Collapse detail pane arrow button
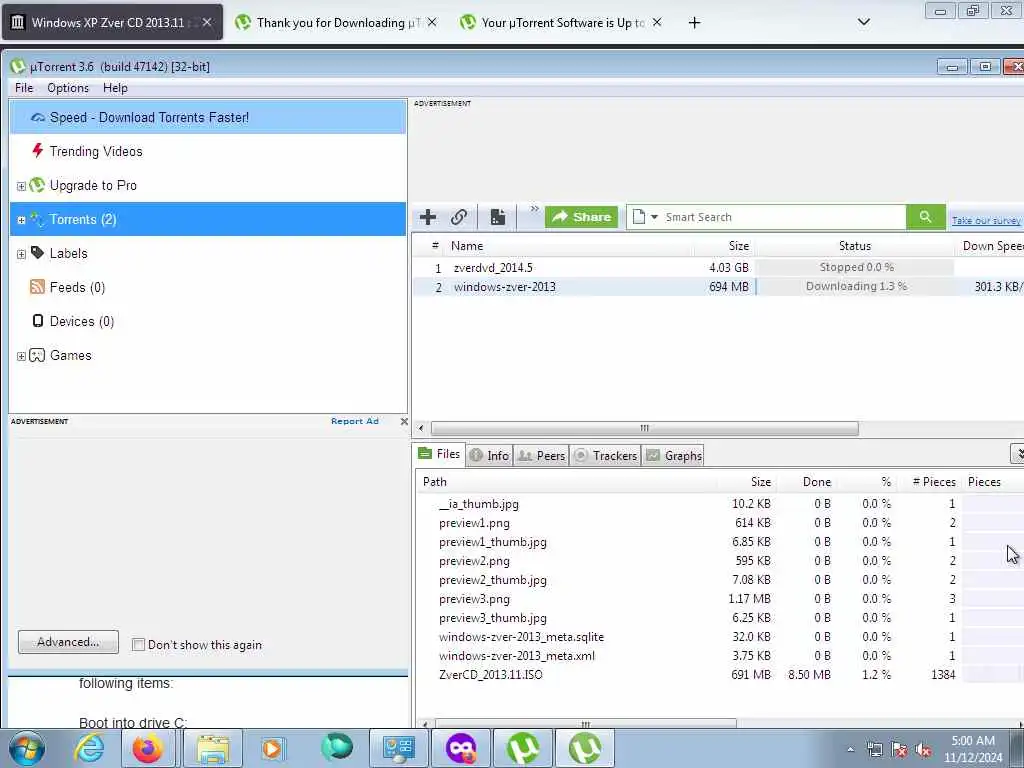This screenshot has height=768, width=1024. tap(1017, 453)
